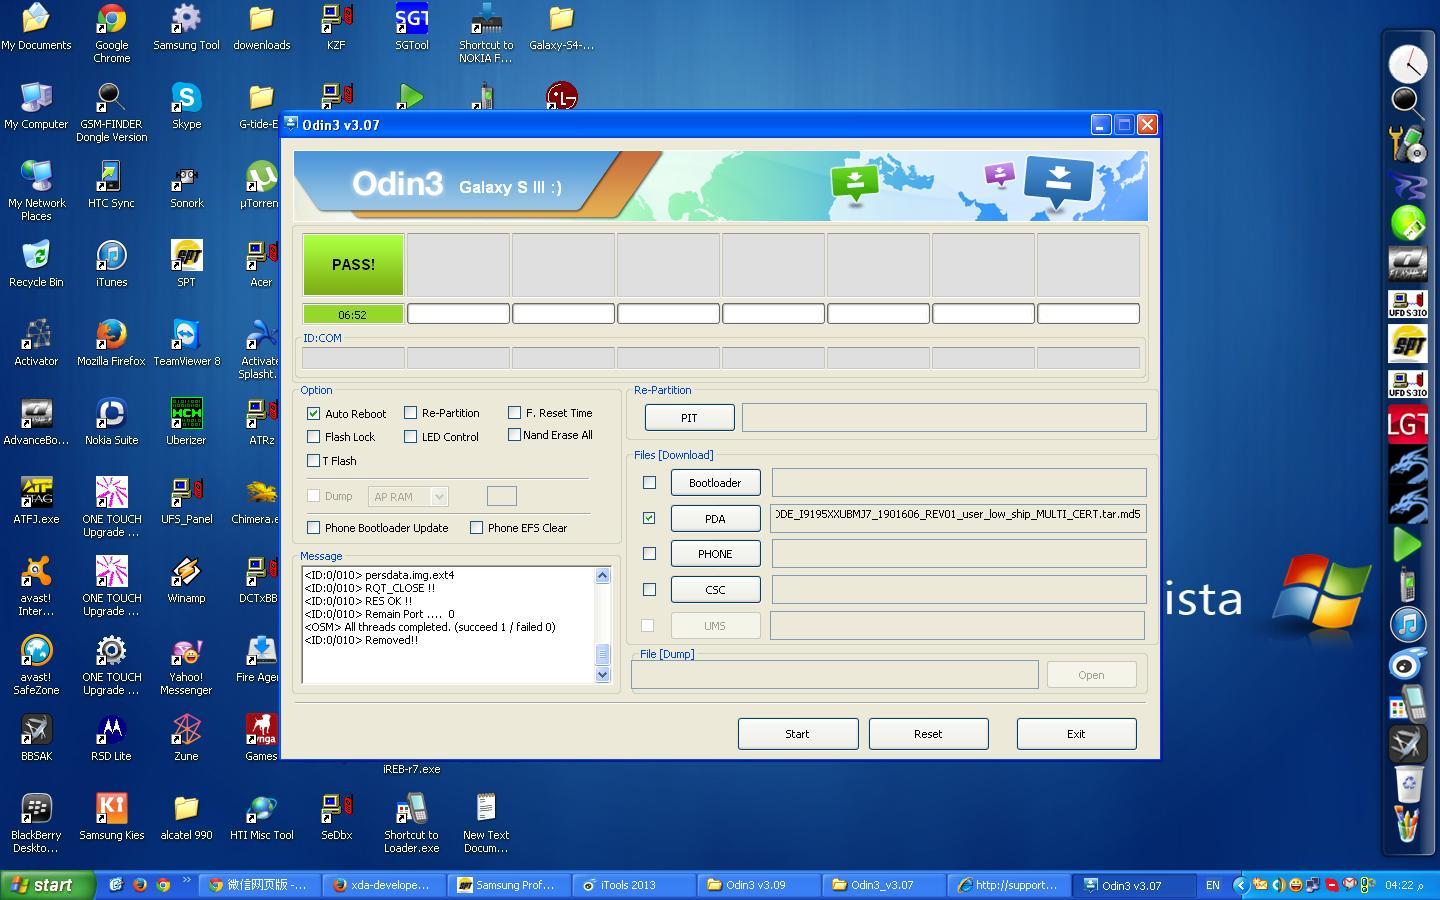Click the PDA firmware file path field
This screenshot has width=1440, height=900.
[x=958, y=517]
